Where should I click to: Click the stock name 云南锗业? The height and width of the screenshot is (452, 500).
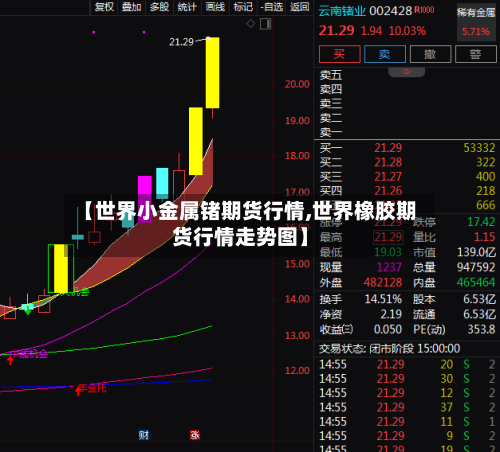click(x=342, y=11)
